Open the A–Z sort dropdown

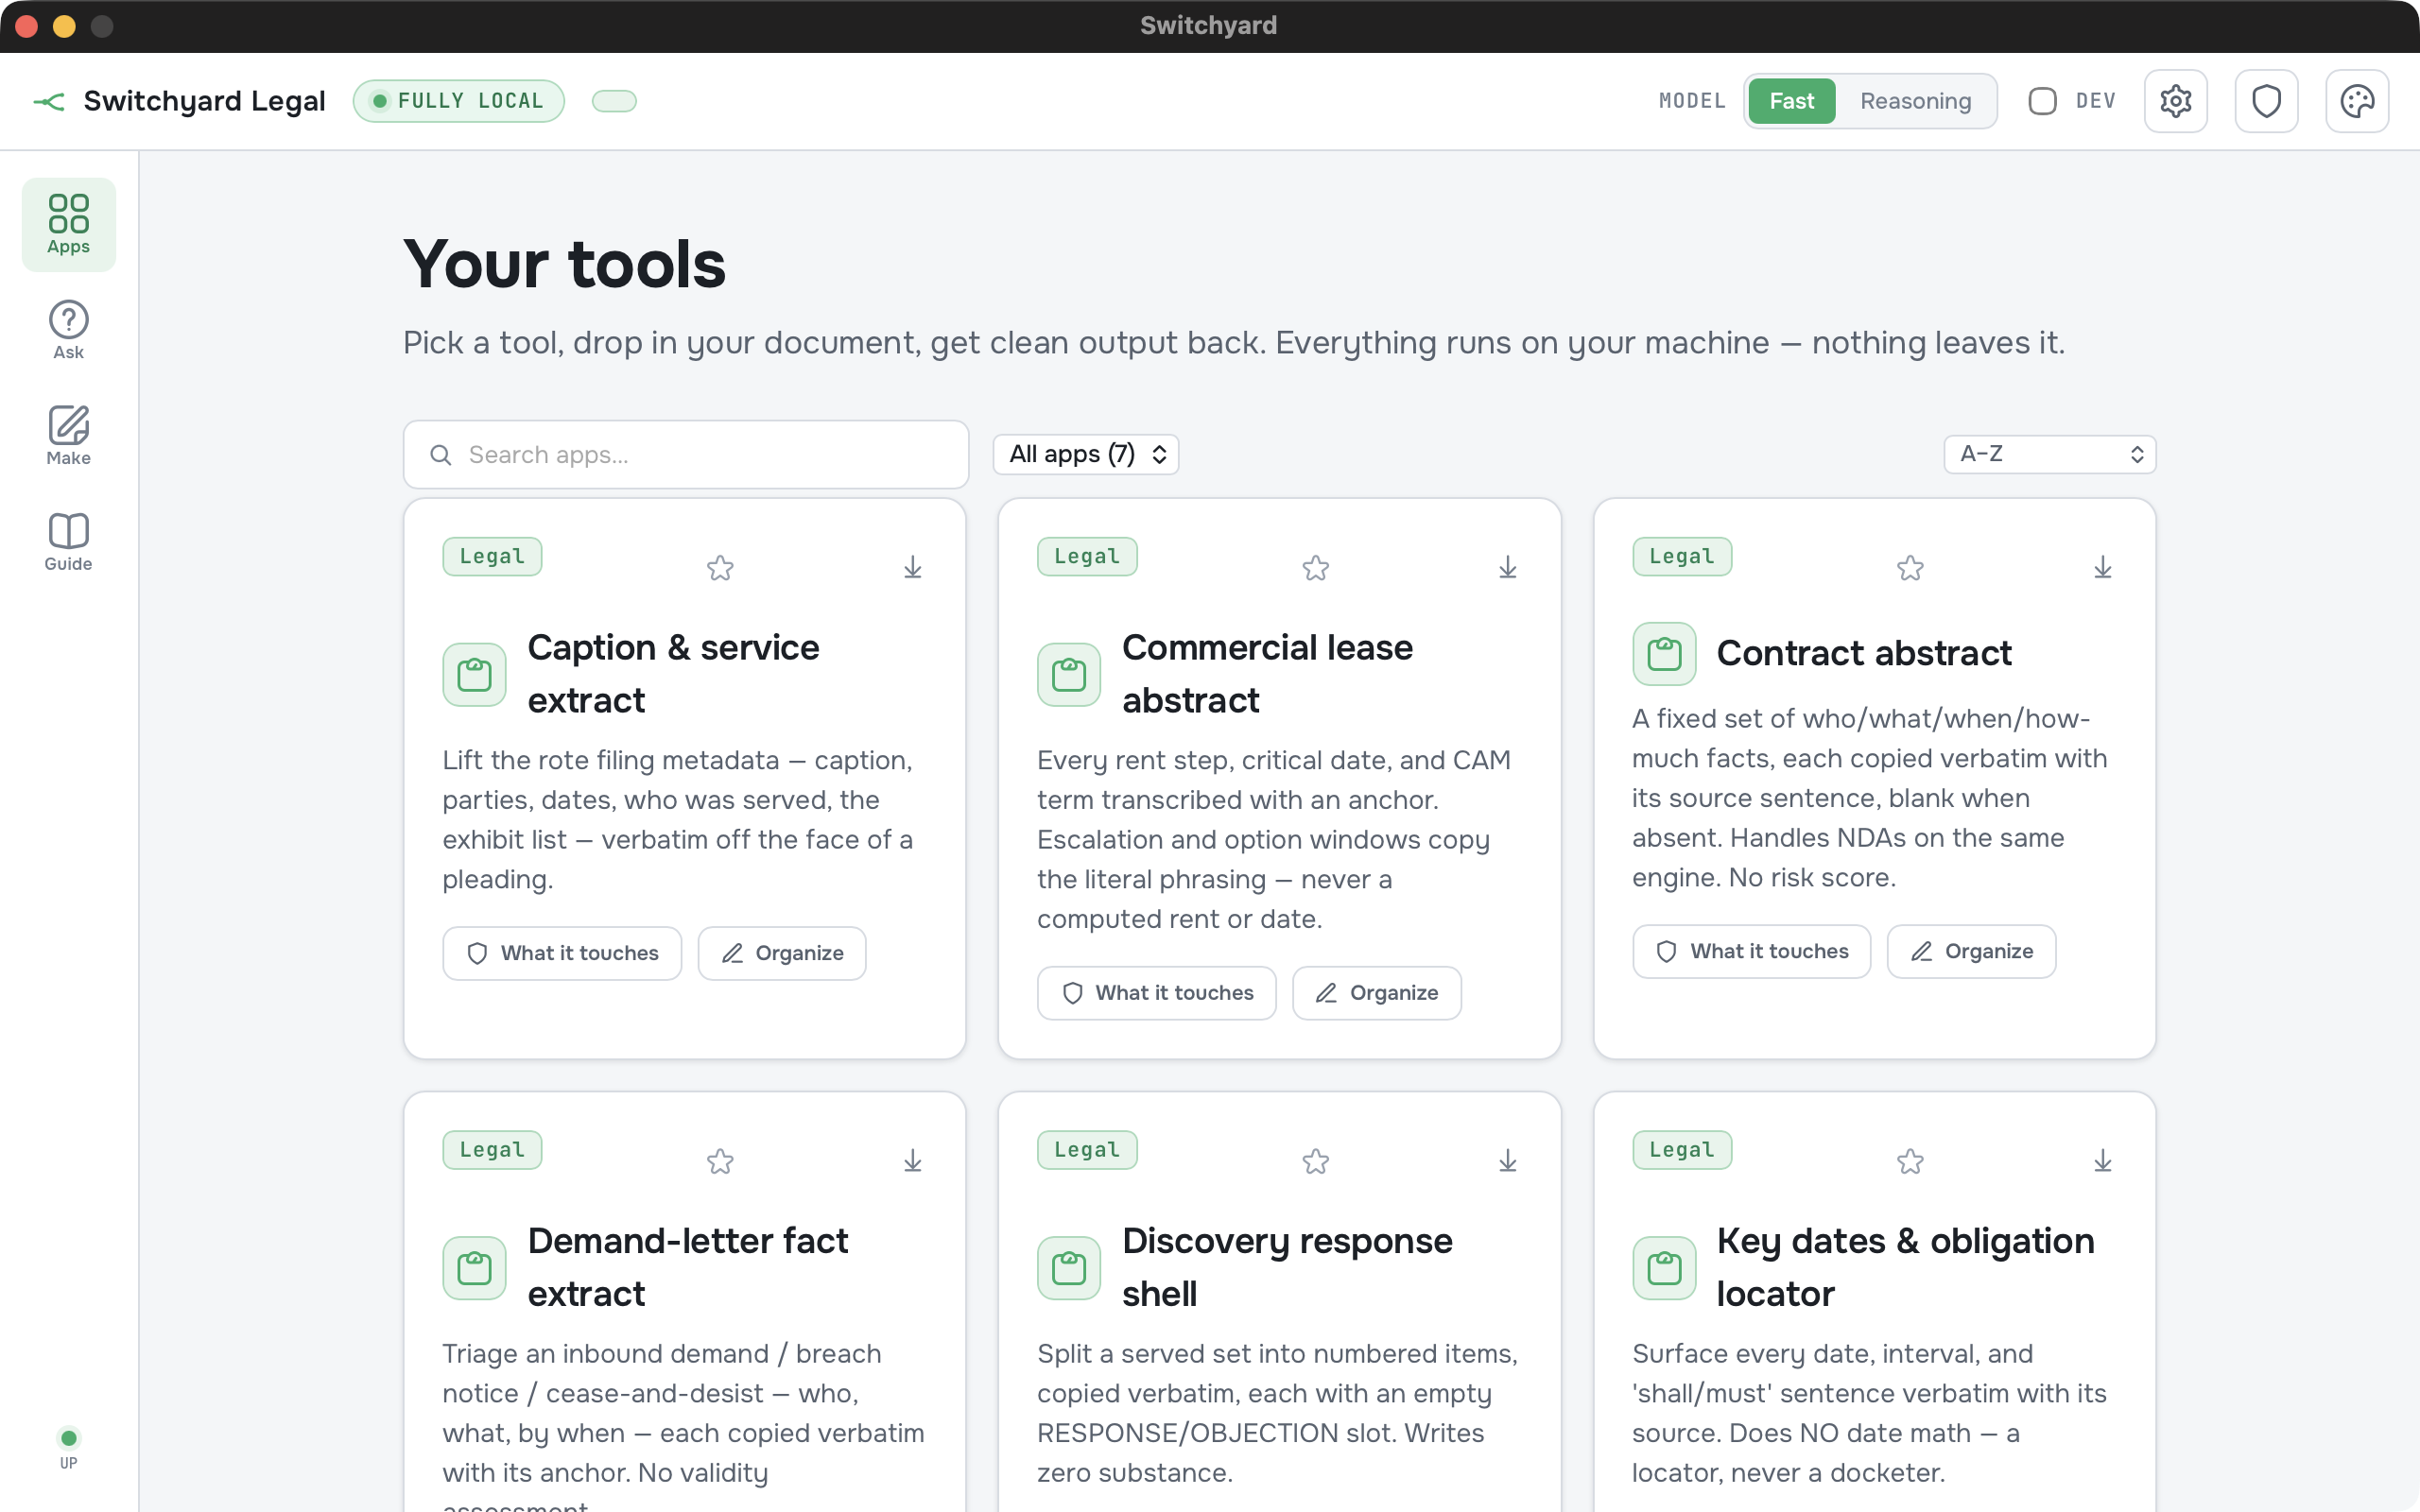[x=2049, y=454]
